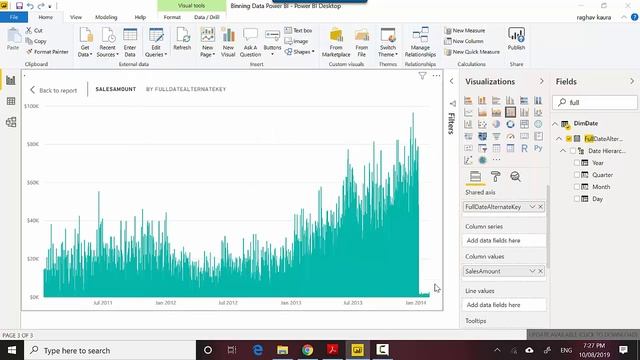The image size is (640, 360).
Task: Choose the Matrix visualization
Action: click(x=510, y=148)
